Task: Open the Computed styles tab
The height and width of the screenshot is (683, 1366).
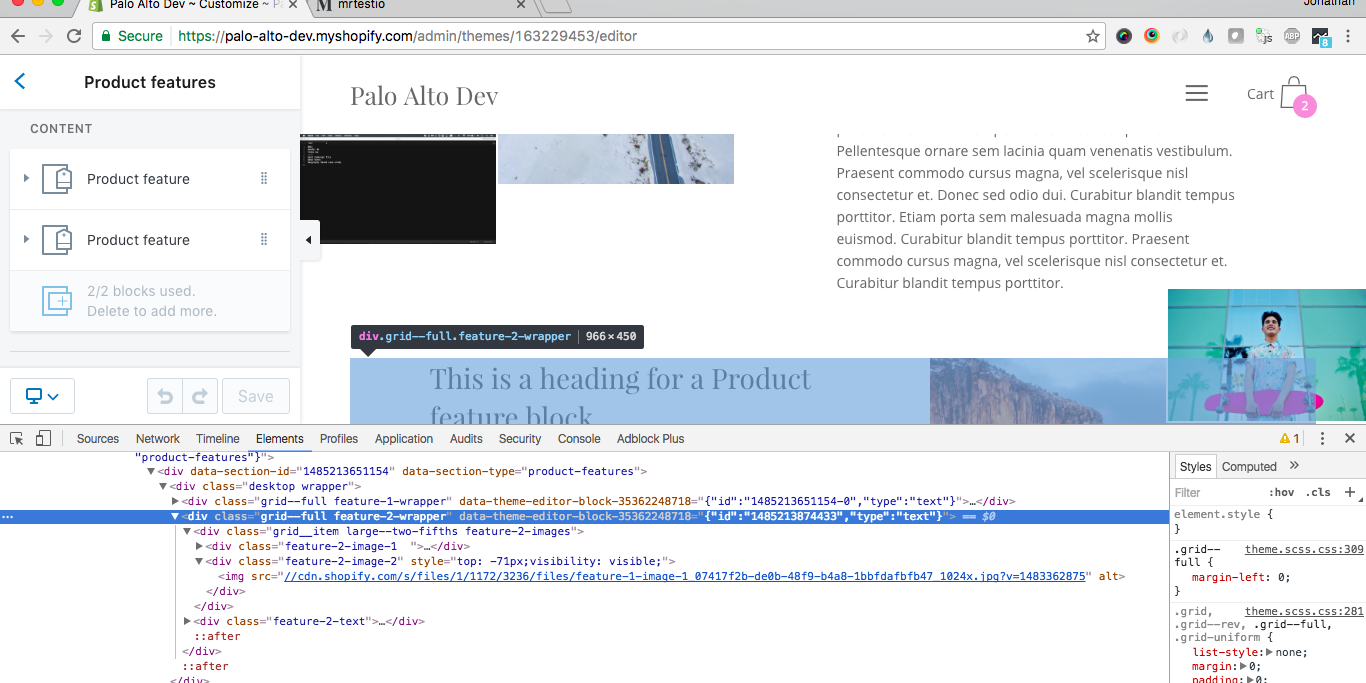Action: 1249,466
